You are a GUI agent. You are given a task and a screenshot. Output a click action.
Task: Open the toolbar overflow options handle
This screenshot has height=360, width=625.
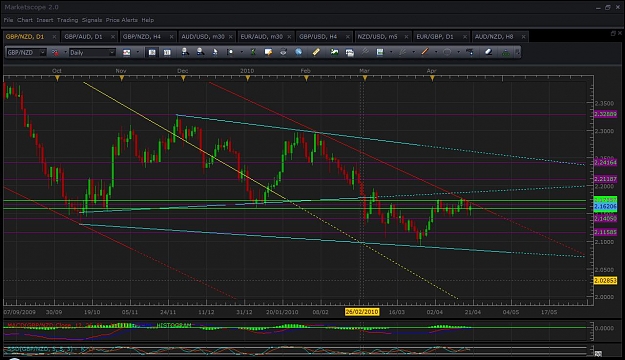[517, 52]
